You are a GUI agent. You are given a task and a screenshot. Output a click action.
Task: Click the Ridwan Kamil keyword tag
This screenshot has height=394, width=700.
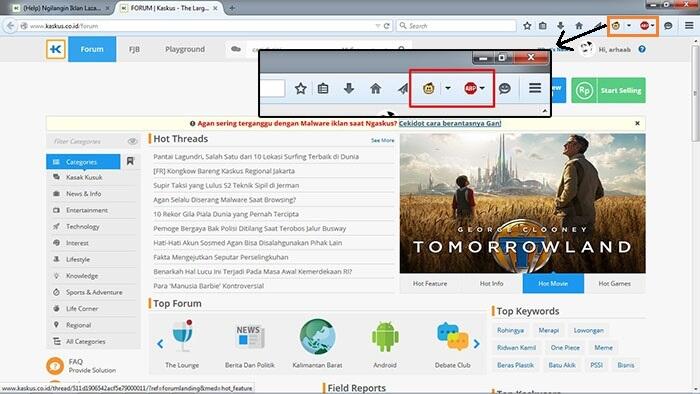click(x=516, y=348)
